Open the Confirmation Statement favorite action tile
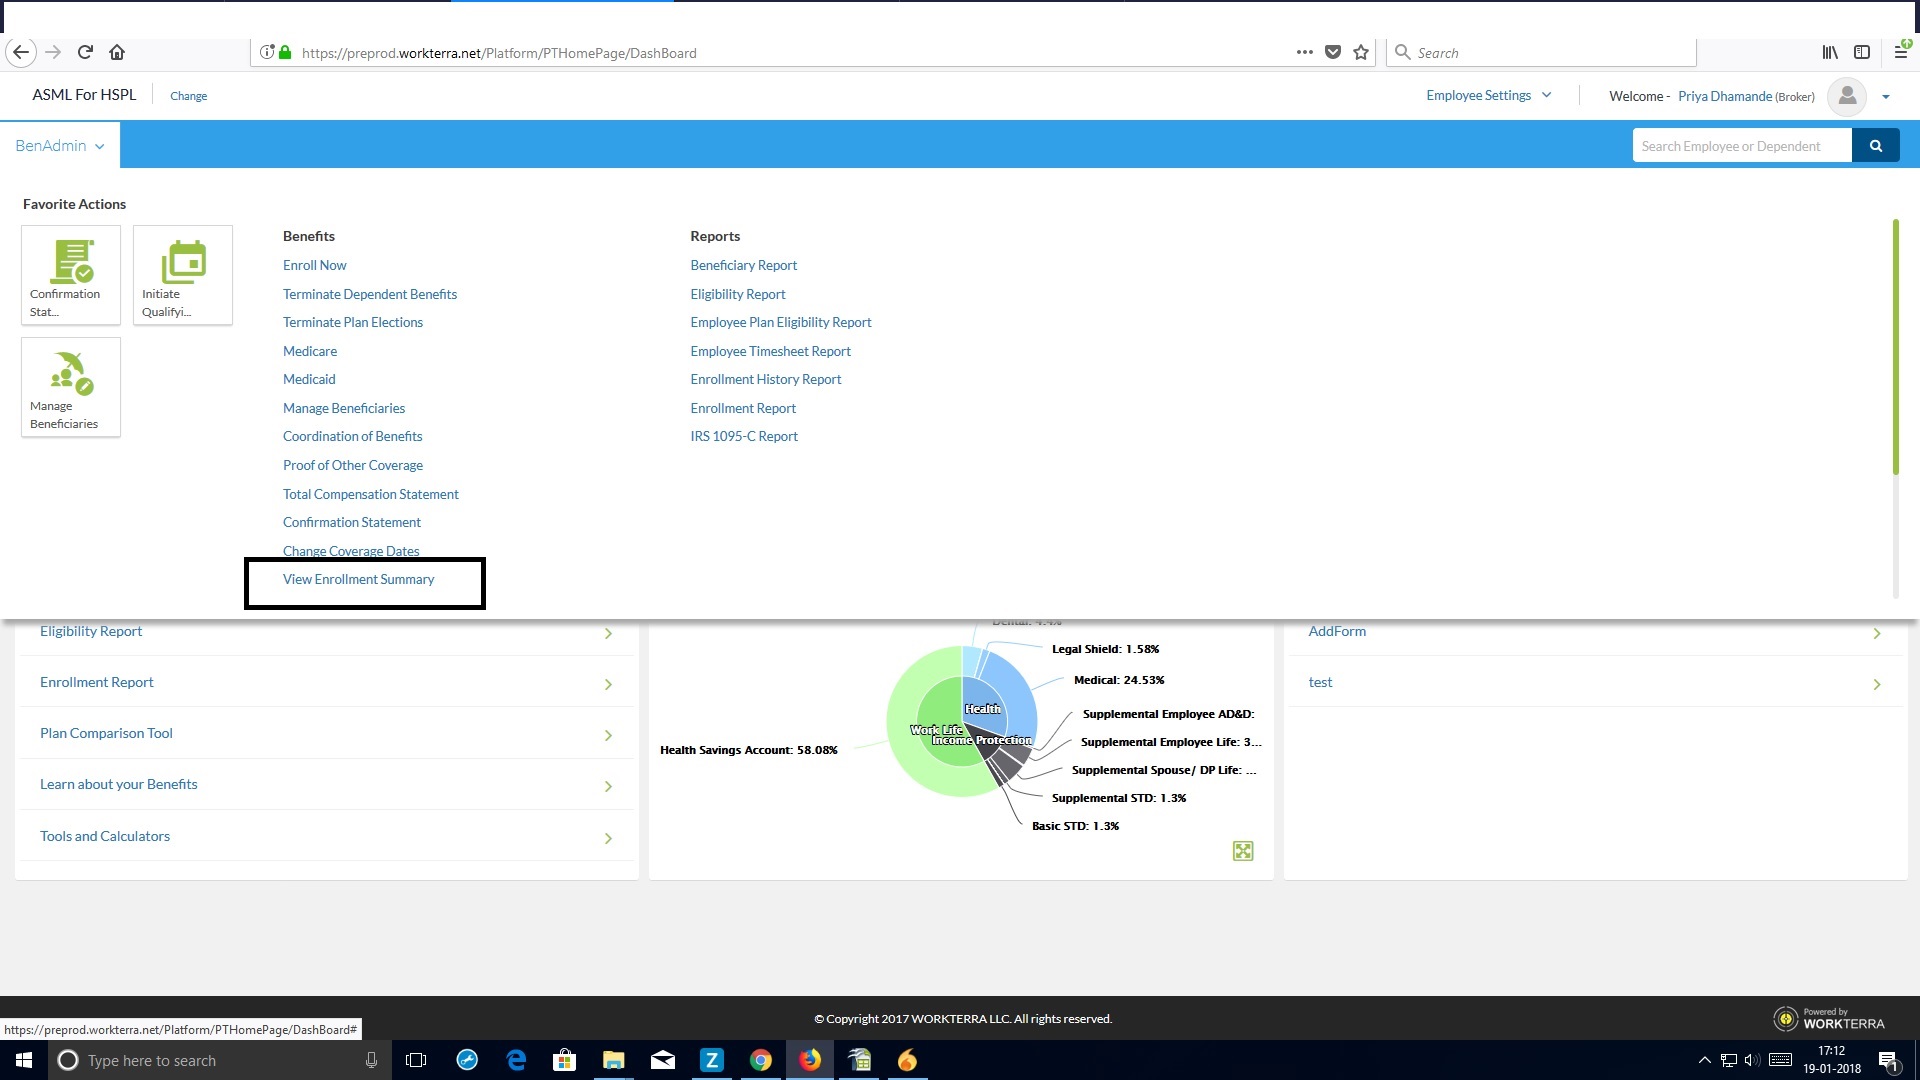Viewport: 1920px width, 1080px height. [71, 274]
